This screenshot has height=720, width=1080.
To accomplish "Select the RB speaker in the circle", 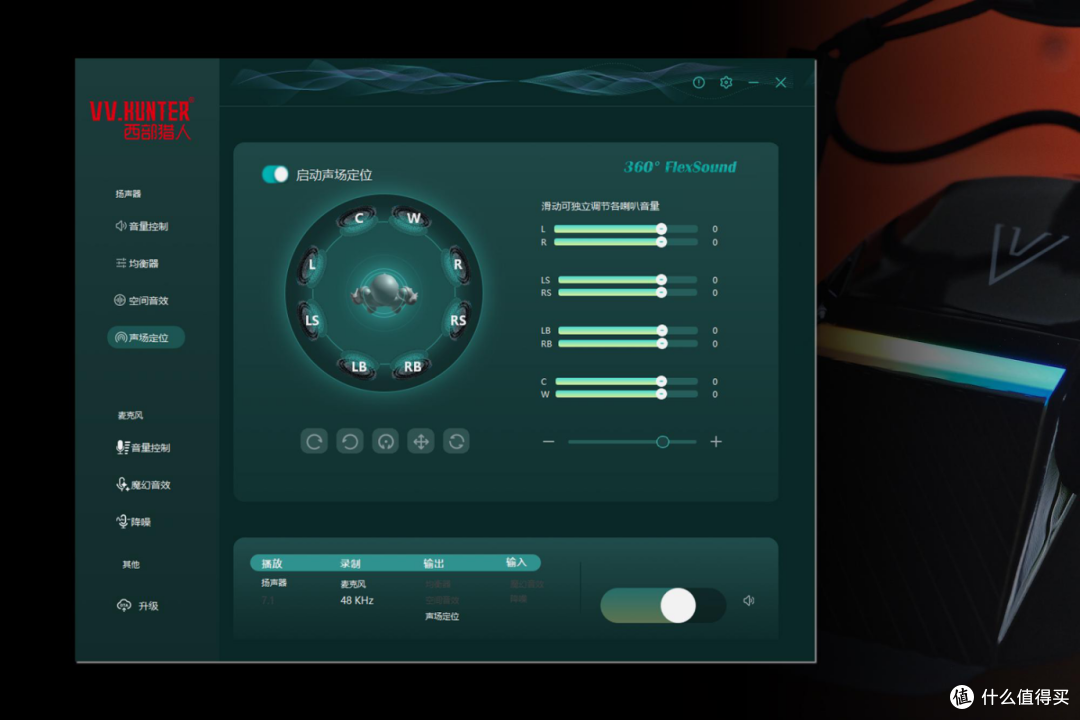I will point(412,367).
